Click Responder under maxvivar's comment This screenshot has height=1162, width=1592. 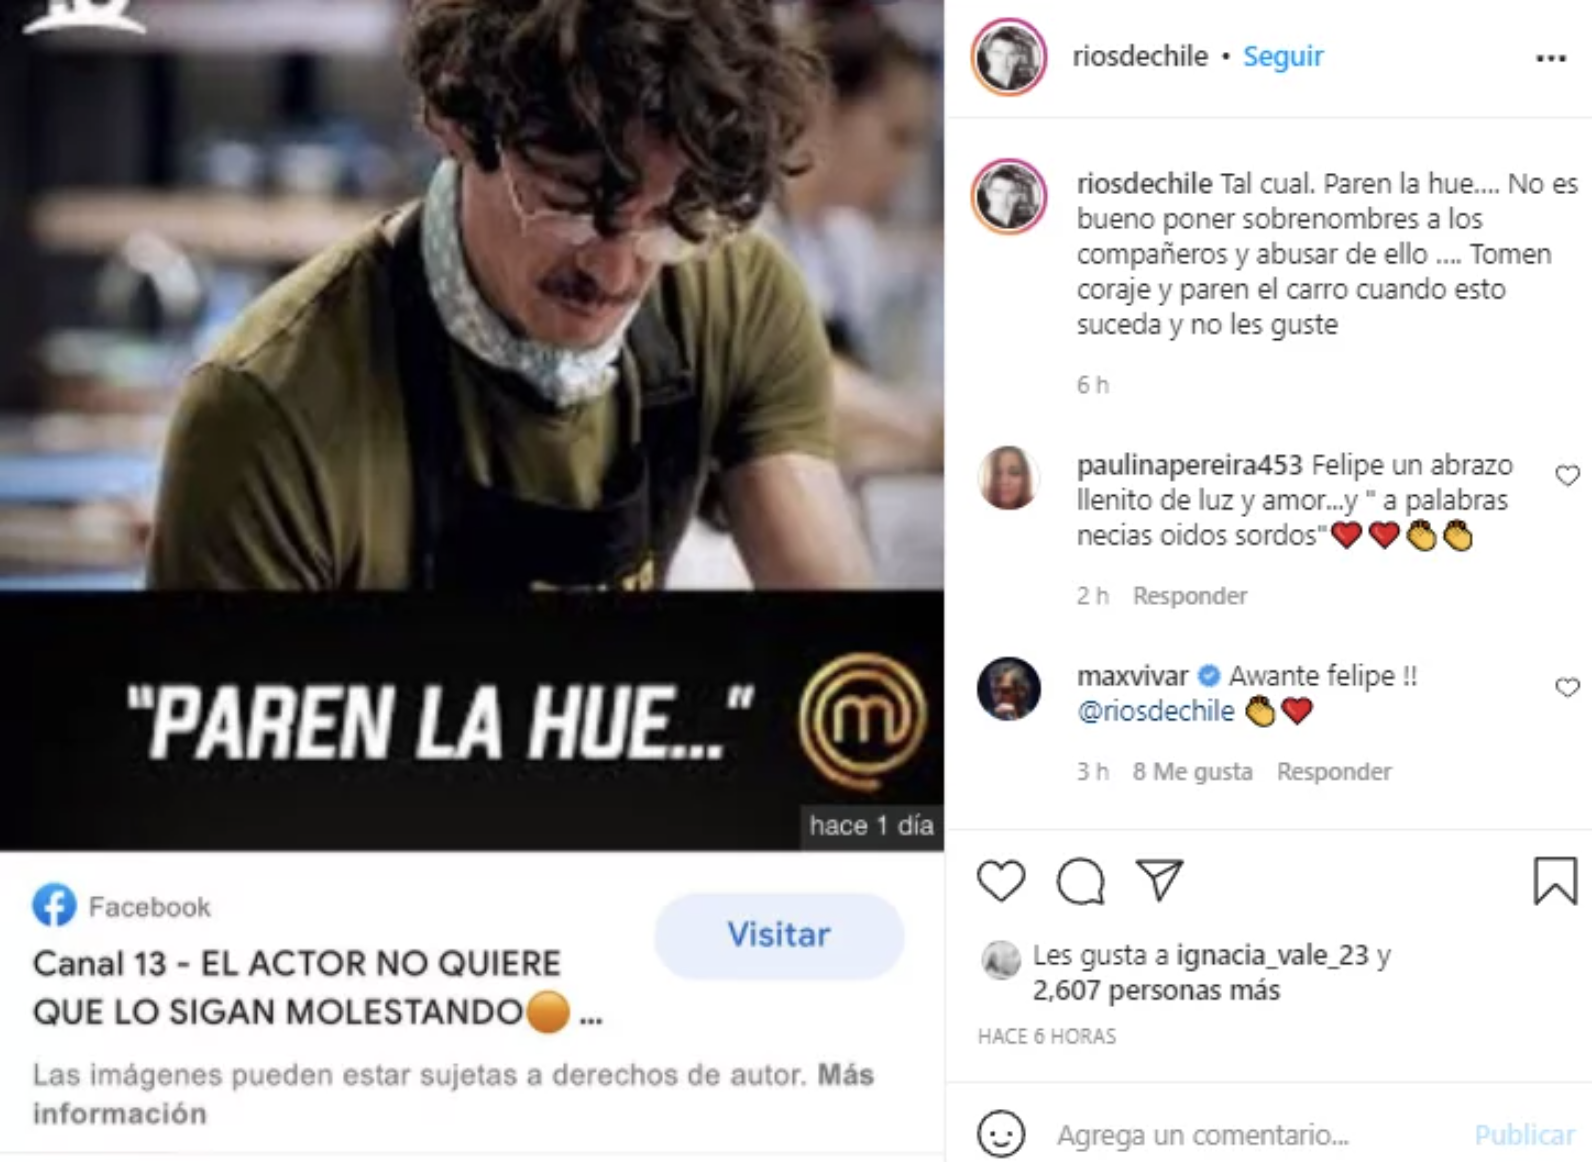pyautogui.click(x=1334, y=772)
